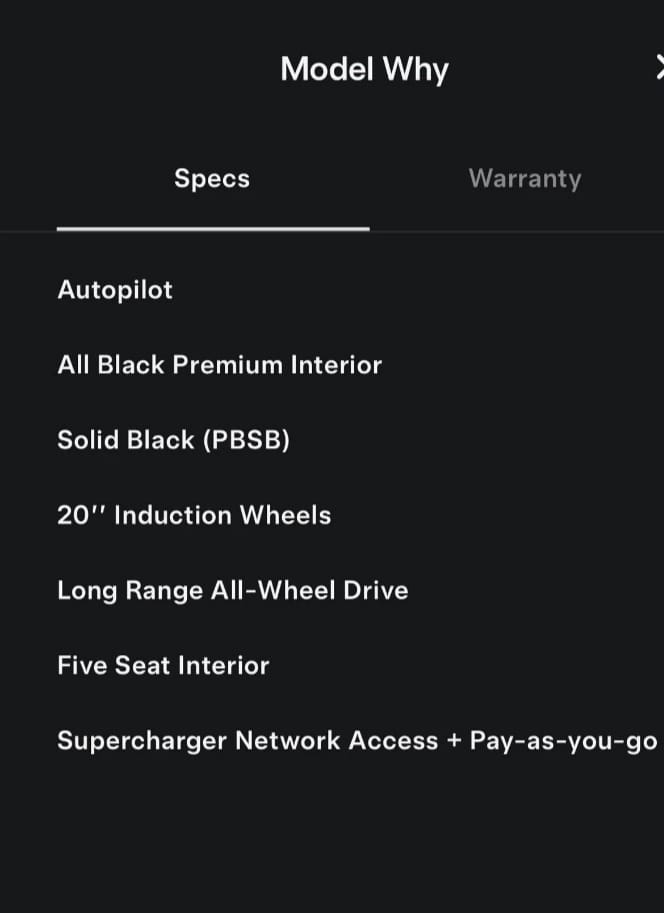Click the All-Wheel Drive text

[309, 590]
